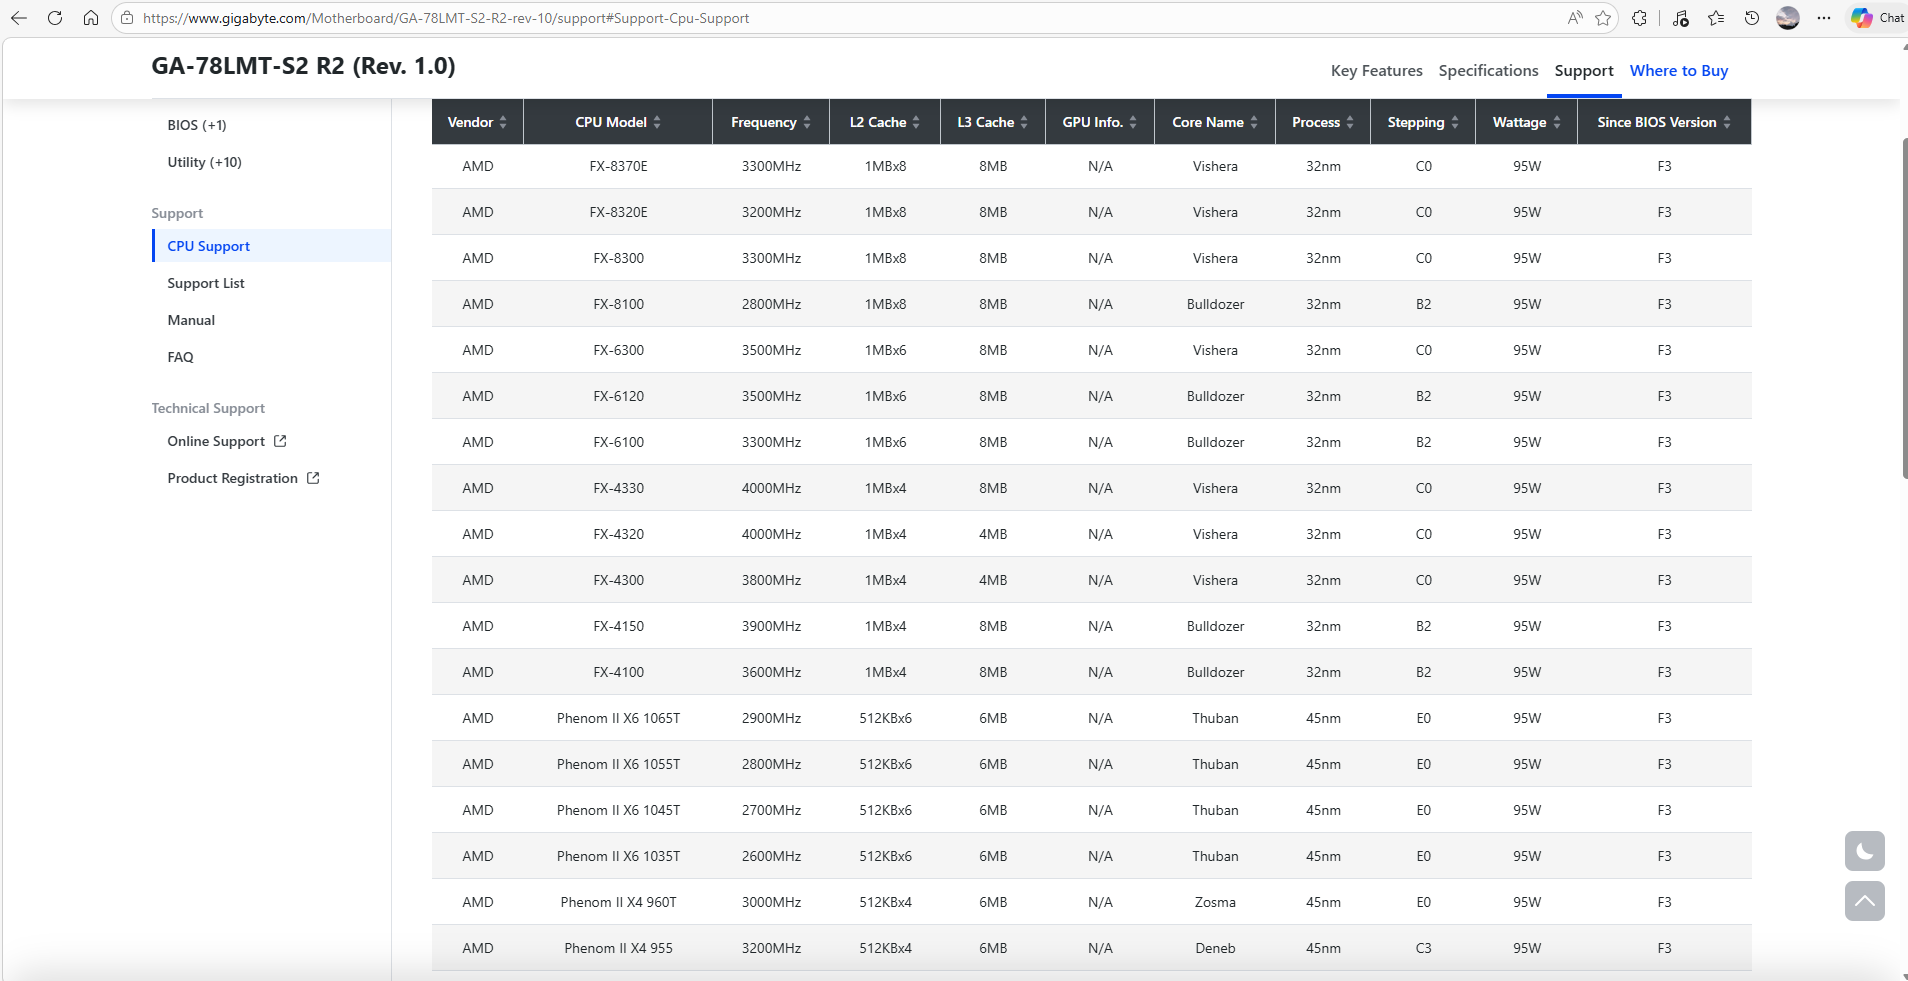Open Copilot Chat sidebar
This screenshot has width=1908, height=981.
pos(1877,18)
